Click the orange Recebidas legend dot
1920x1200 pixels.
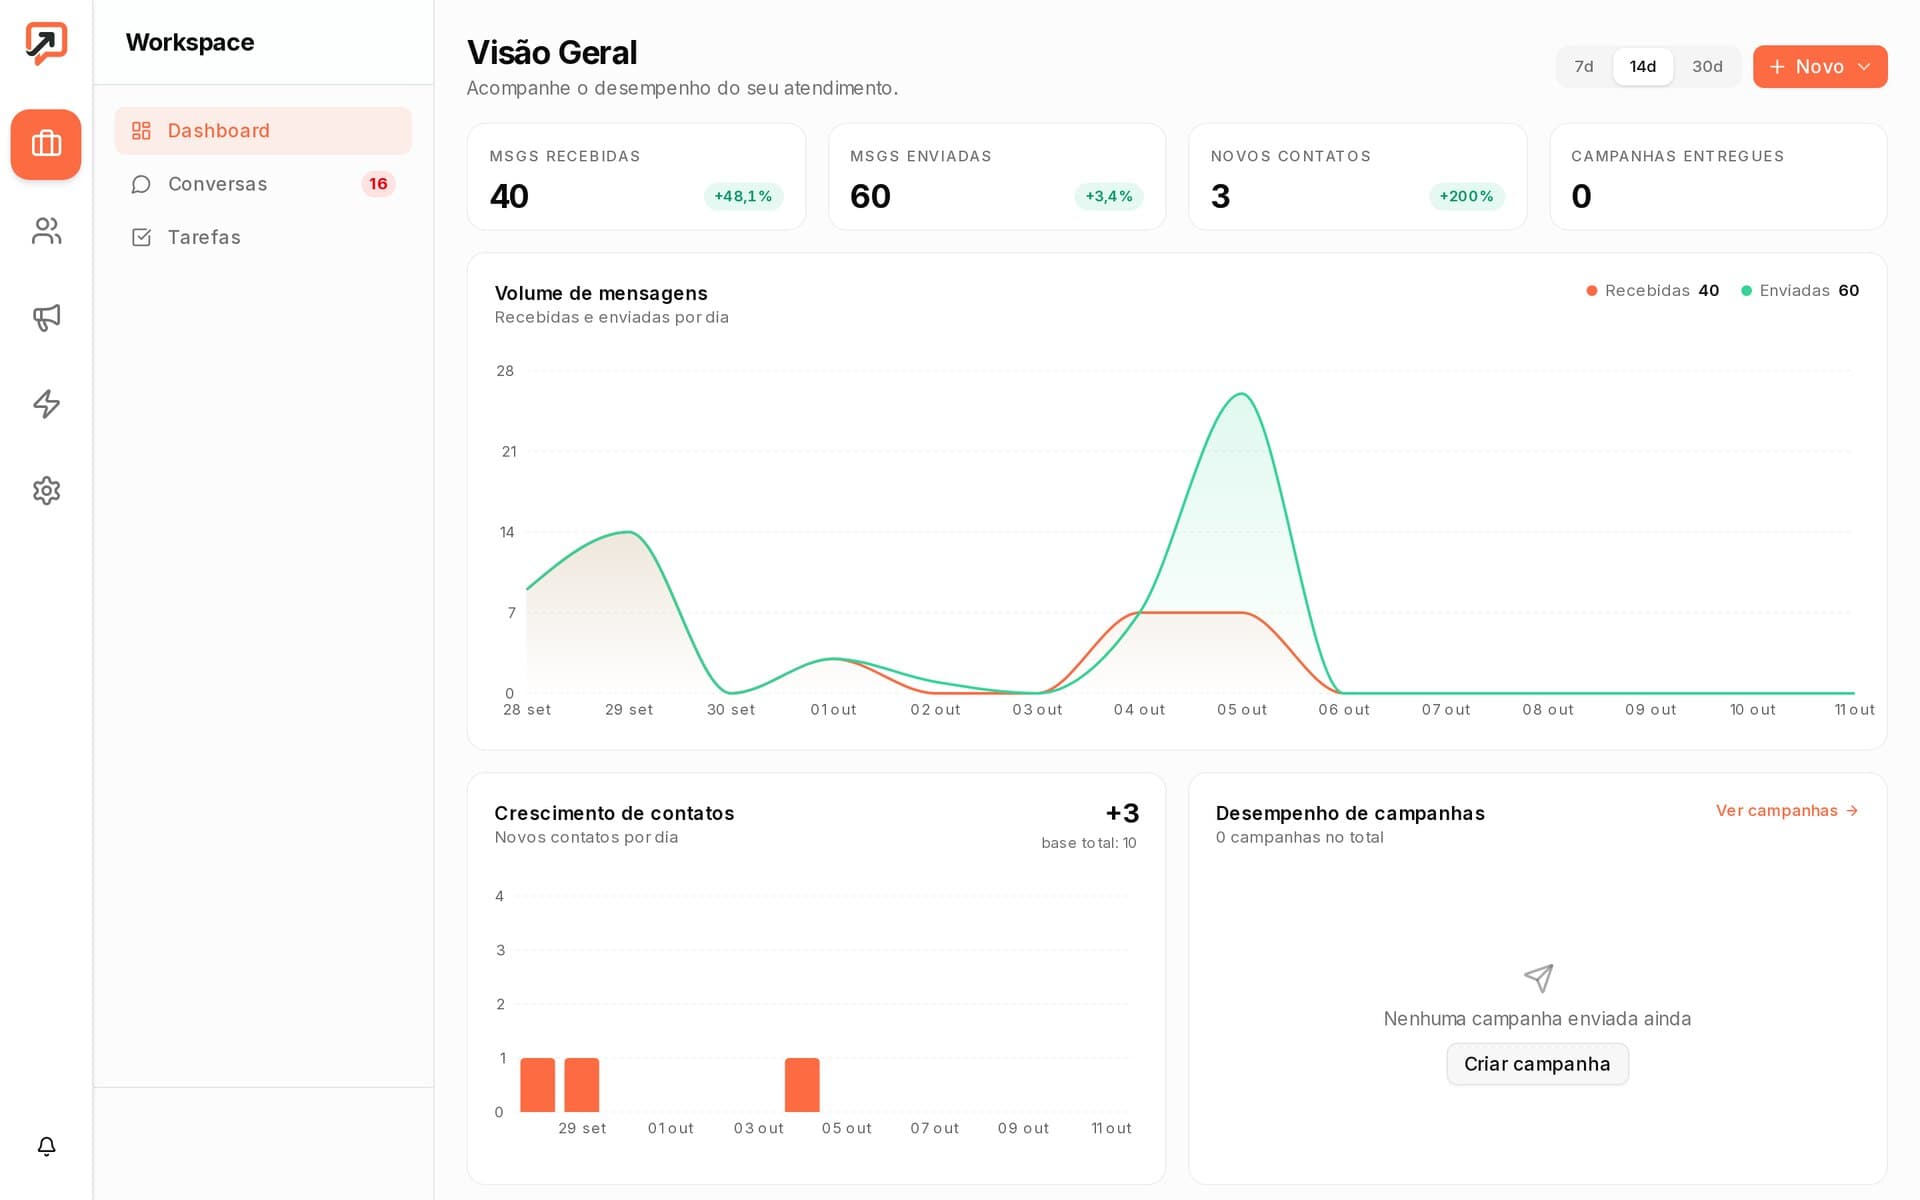[x=1591, y=291]
